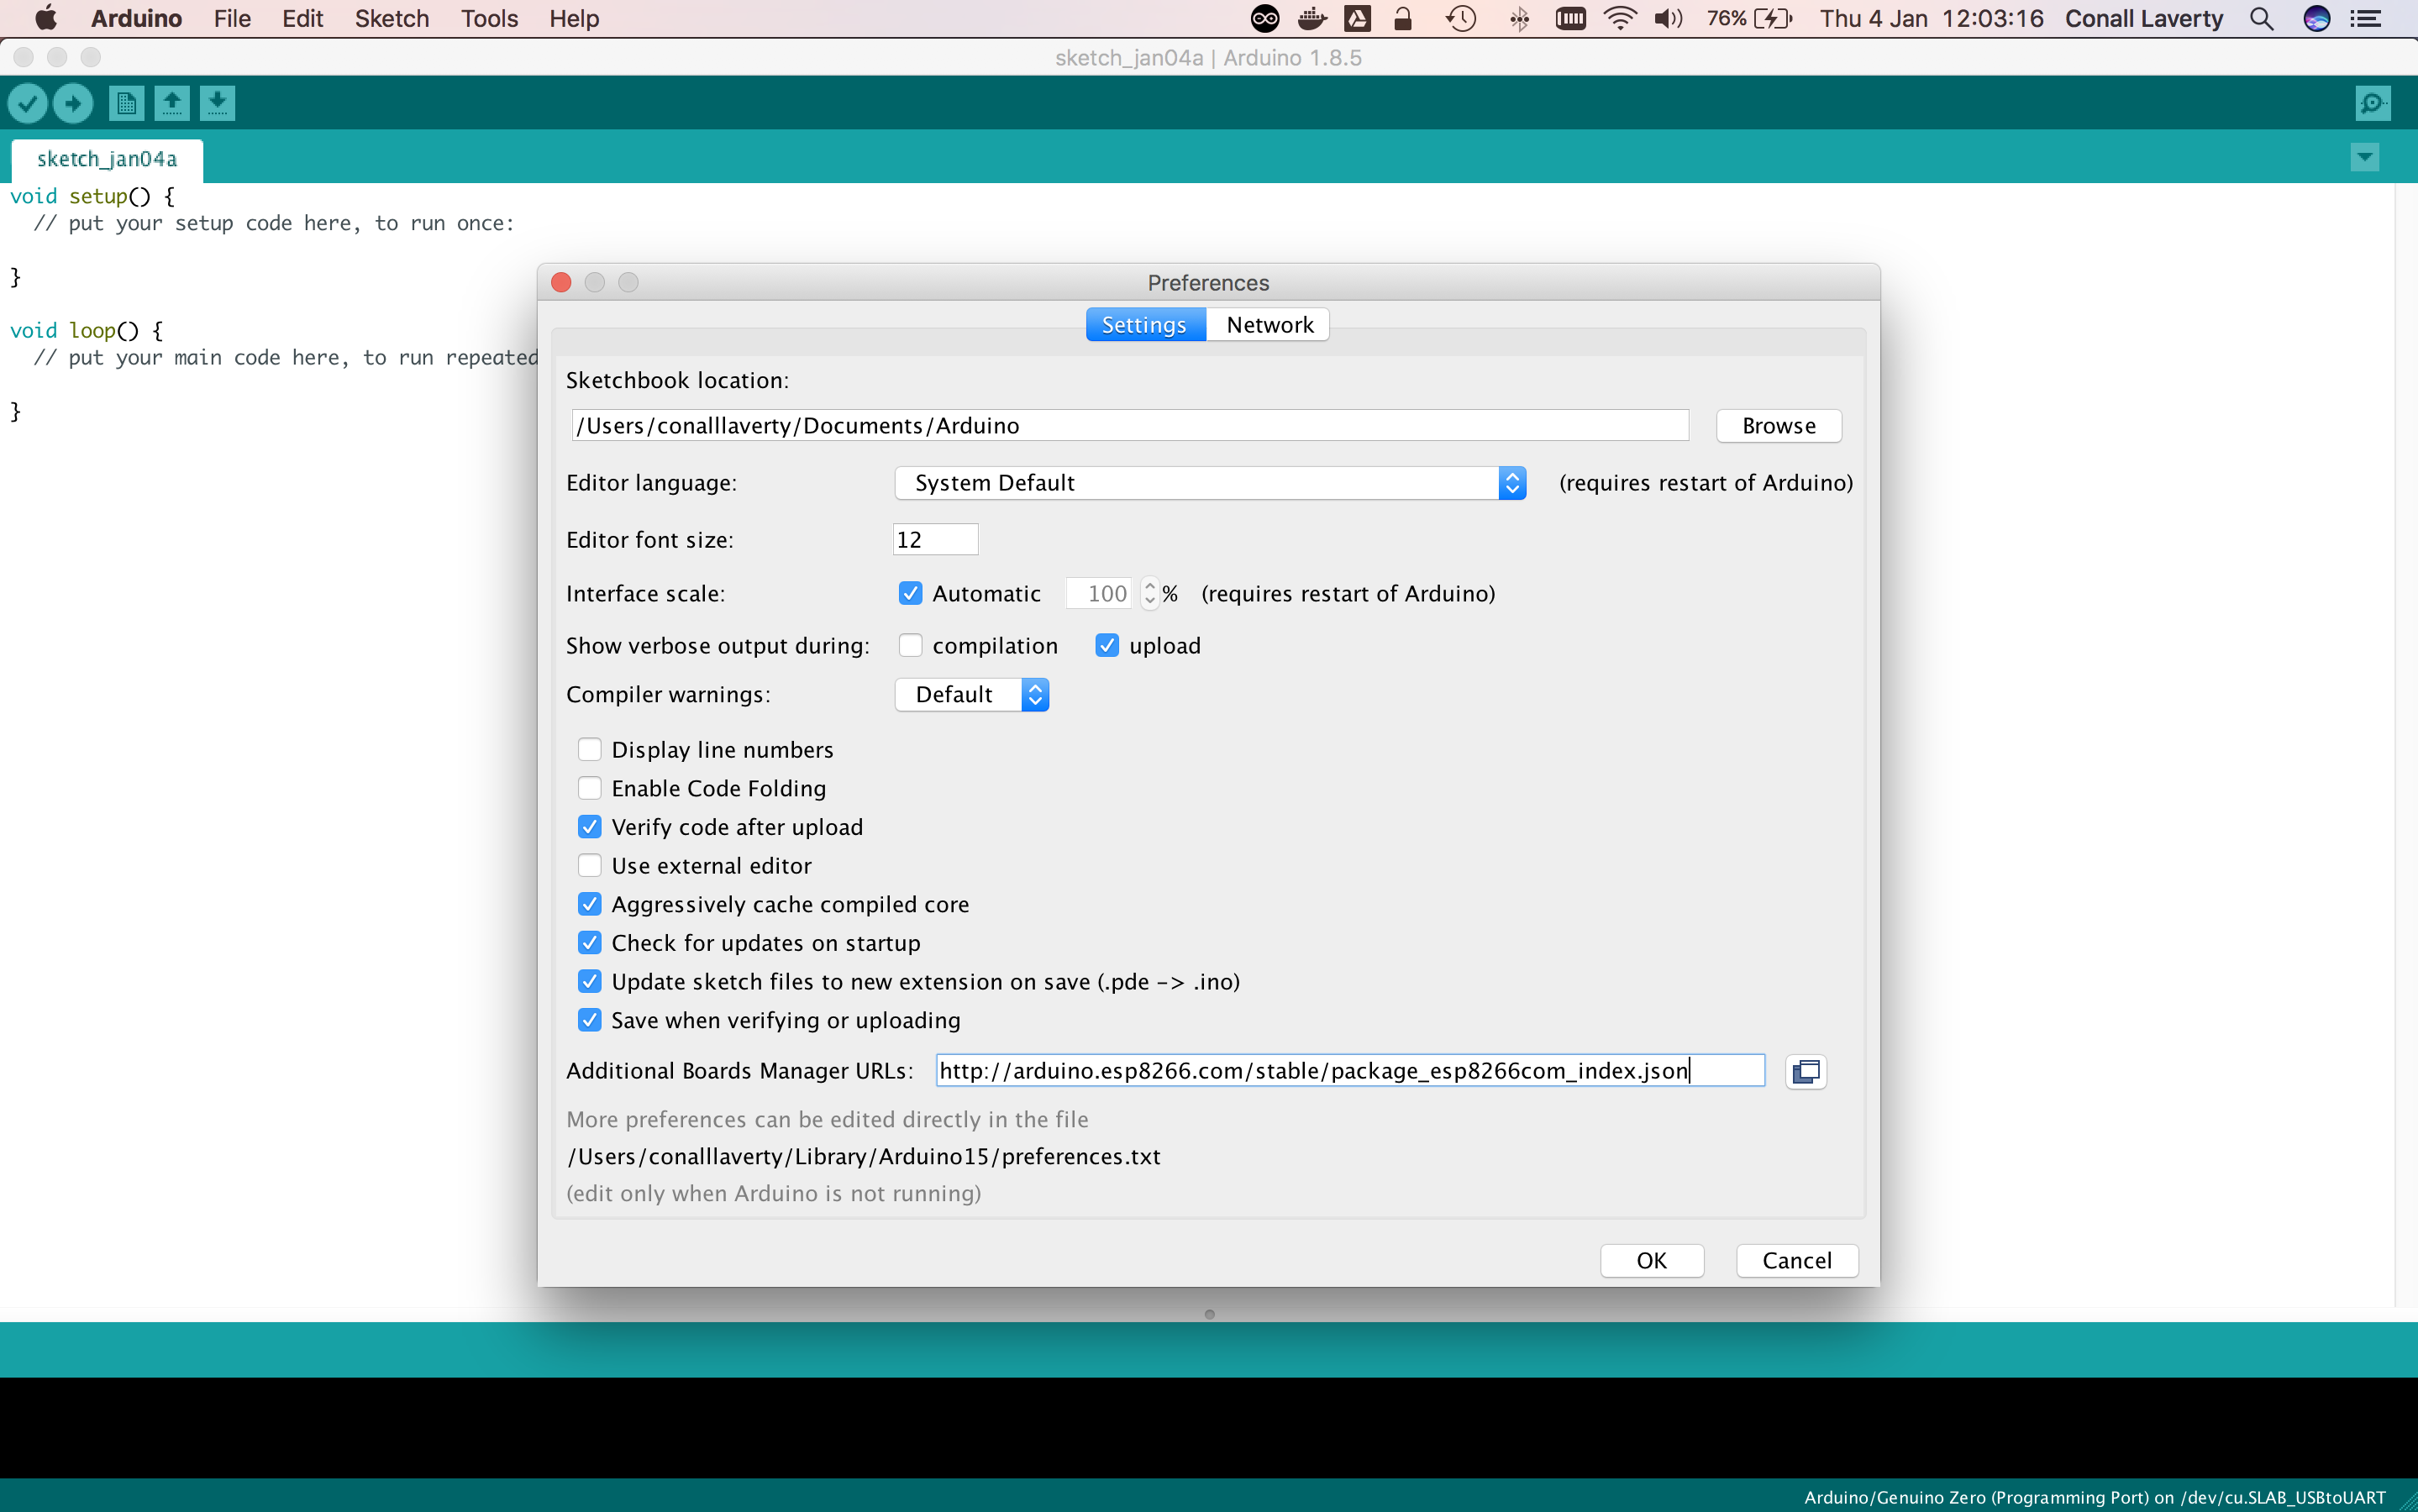The image size is (2418, 1512).
Task: Open the Editor language dropdown
Action: point(1210,483)
